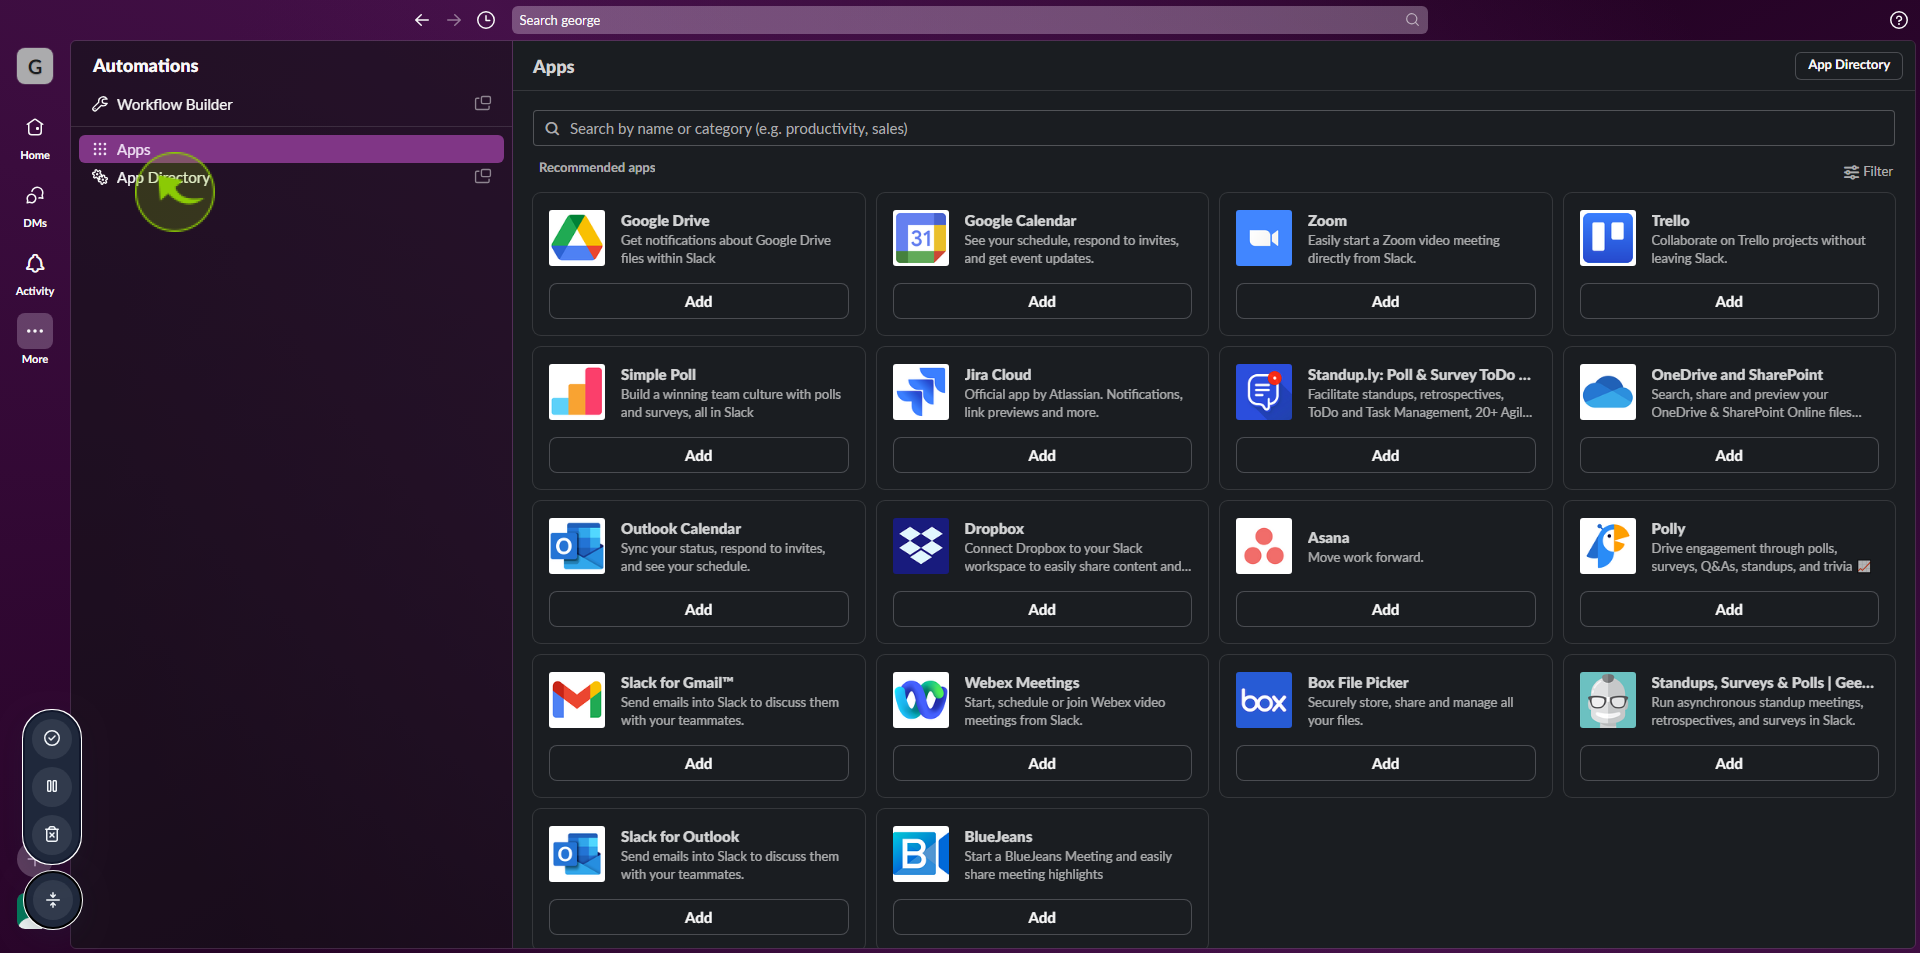The image size is (1920, 953).
Task: Click the Trello app icon
Action: click(1608, 238)
